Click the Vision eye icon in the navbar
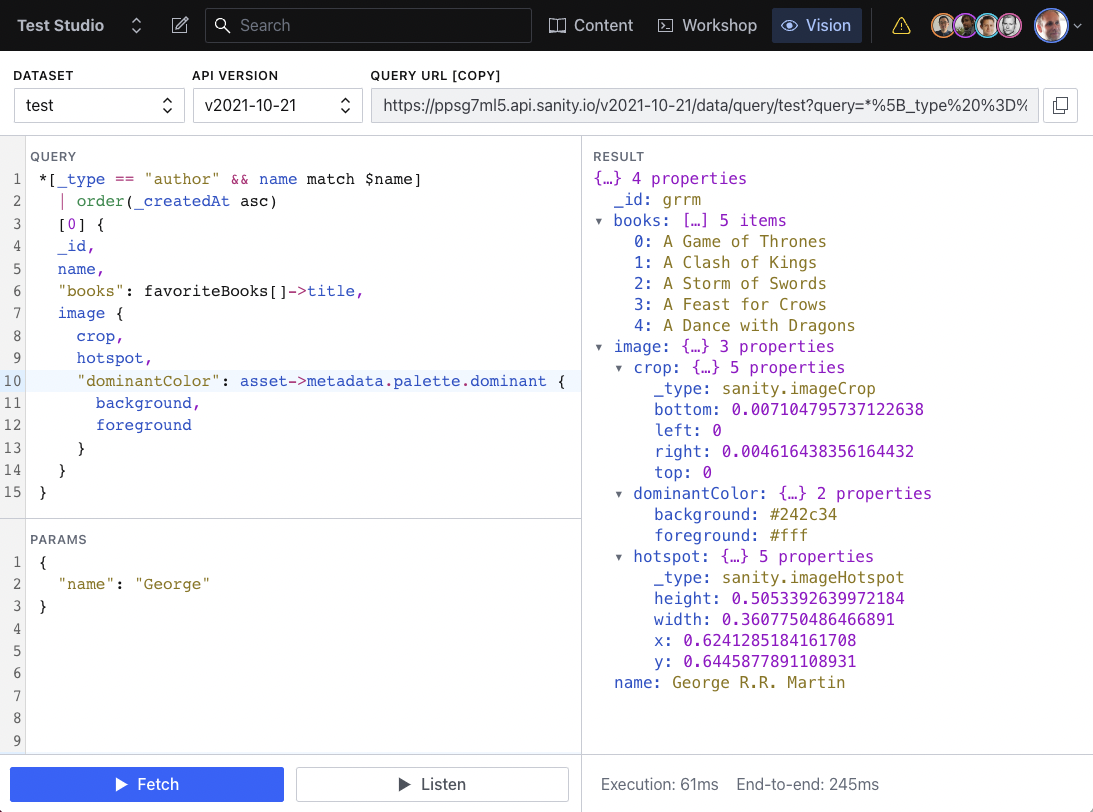 click(789, 25)
